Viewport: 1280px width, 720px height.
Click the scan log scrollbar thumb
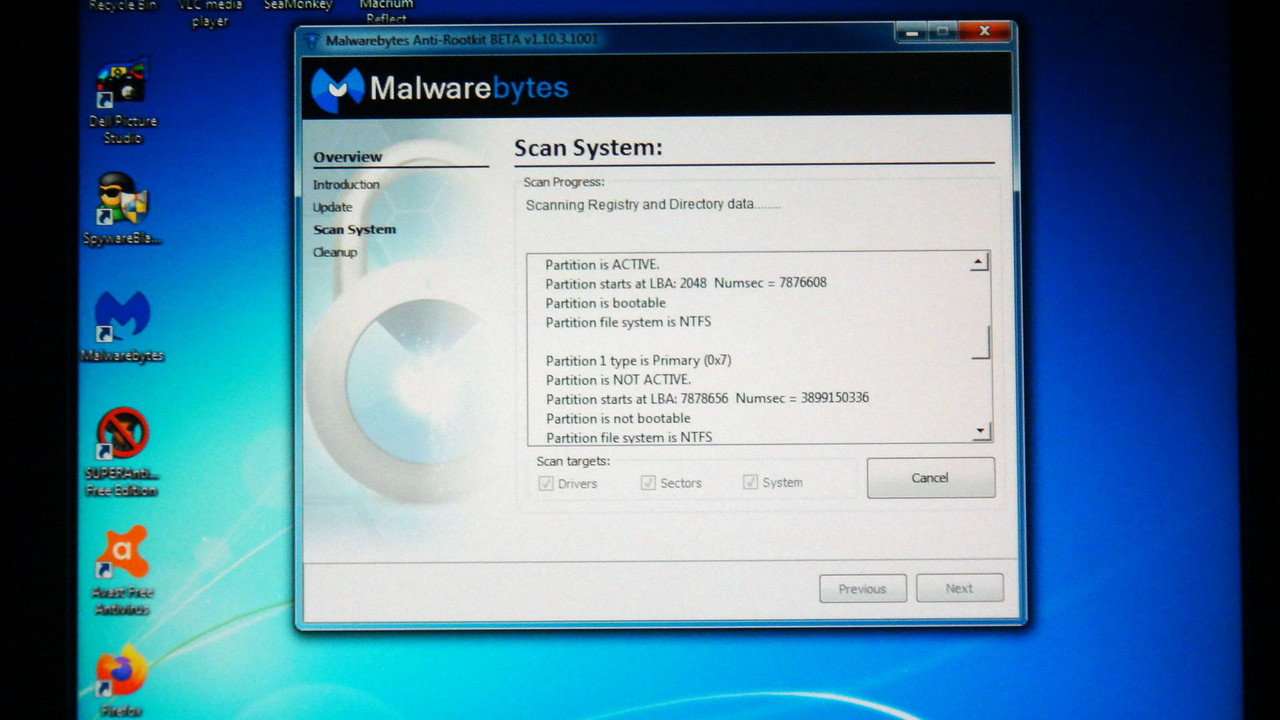tap(980, 342)
